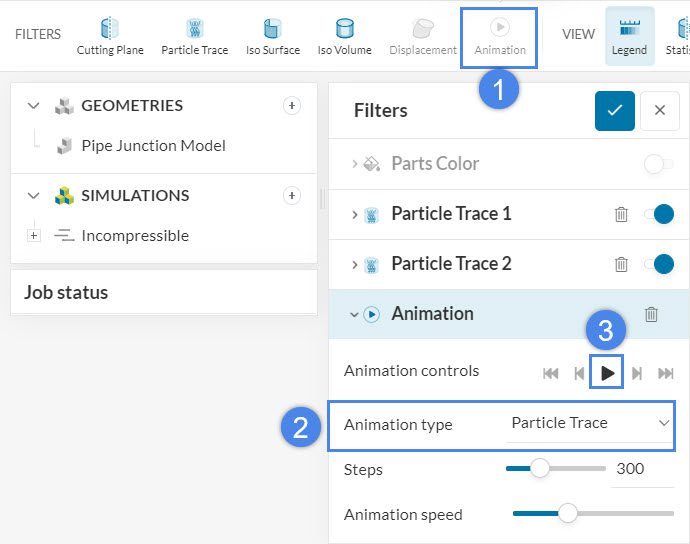Remove Particle Trace 2 using trash icon
This screenshot has height=544, width=690.
pyautogui.click(x=621, y=264)
